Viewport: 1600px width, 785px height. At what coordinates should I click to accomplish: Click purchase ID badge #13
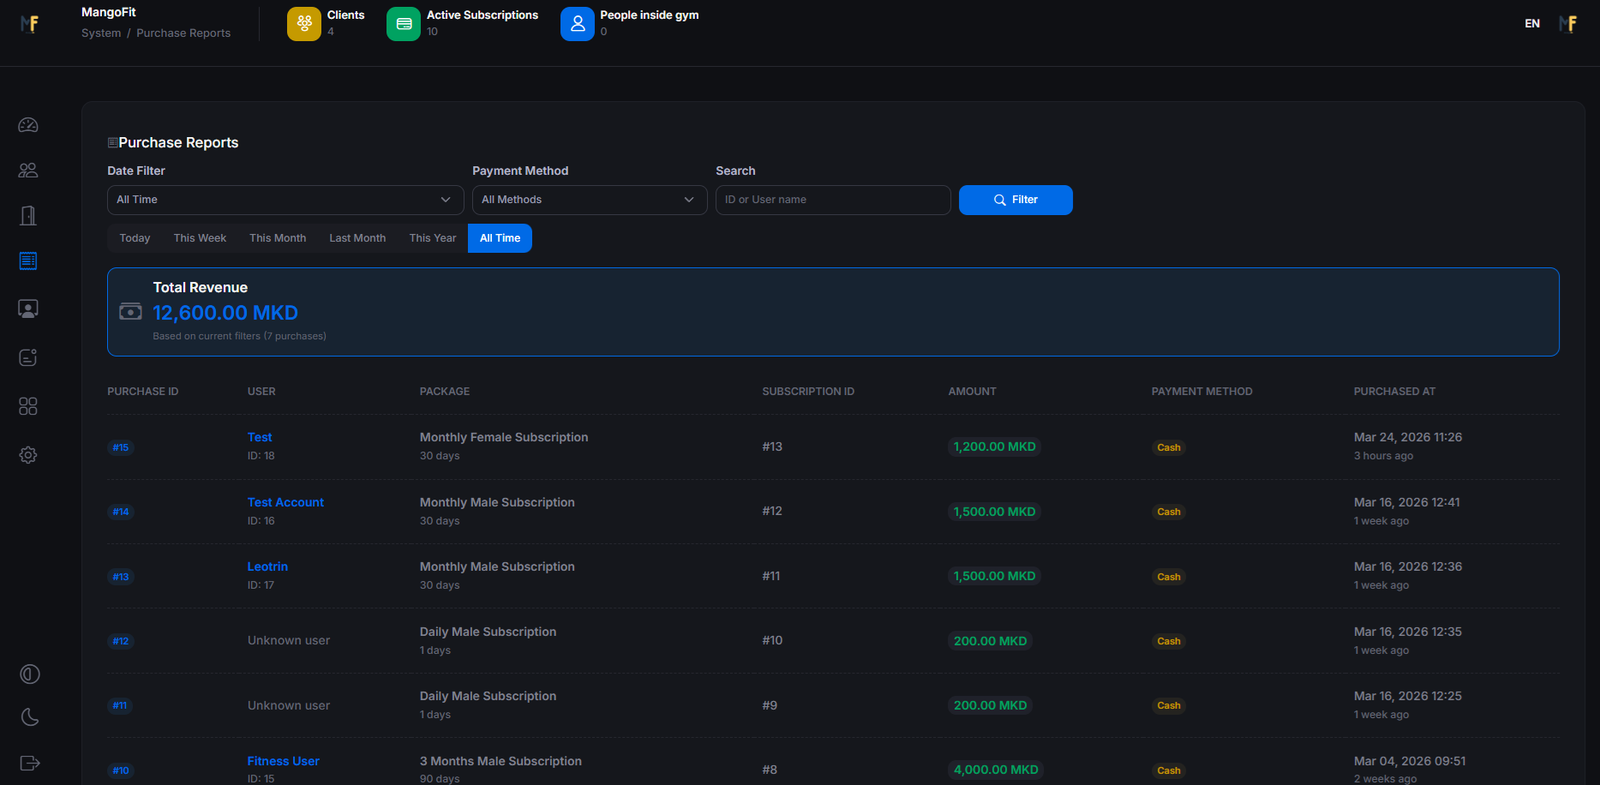[x=120, y=577]
